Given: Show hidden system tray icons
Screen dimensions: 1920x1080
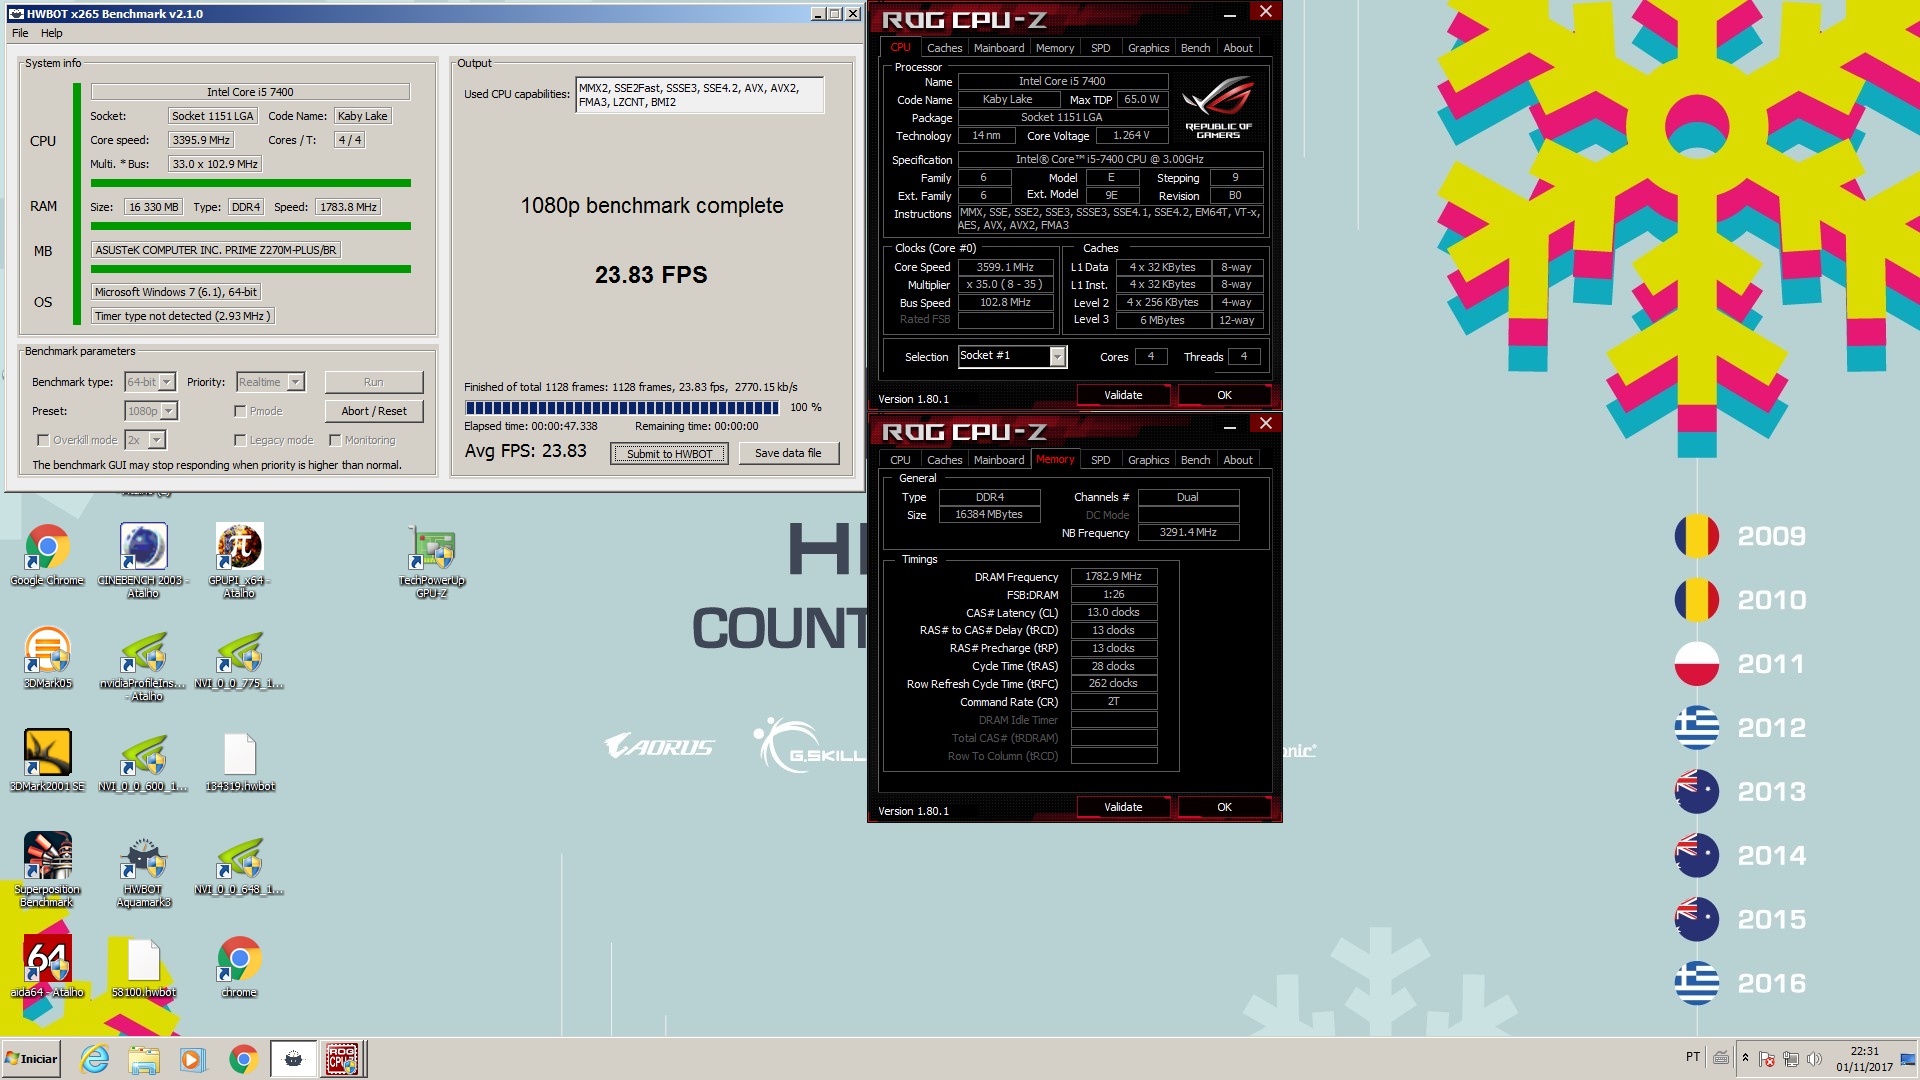Looking at the screenshot, I should tap(1745, 1058).
